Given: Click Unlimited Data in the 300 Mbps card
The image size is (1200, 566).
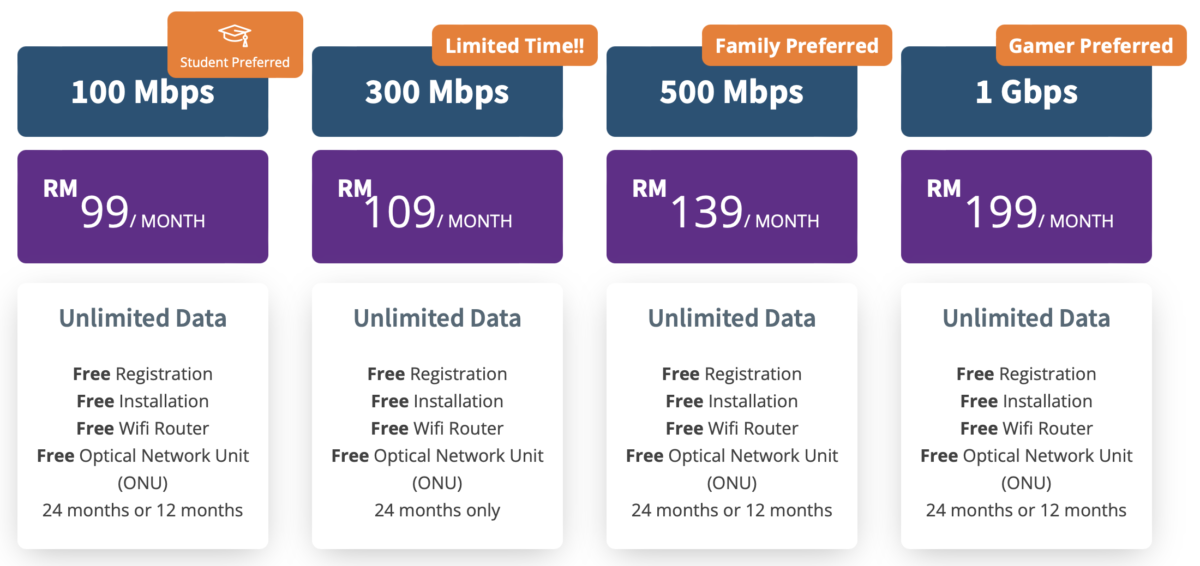Looking at the screenshot, I should coord(437,318).
